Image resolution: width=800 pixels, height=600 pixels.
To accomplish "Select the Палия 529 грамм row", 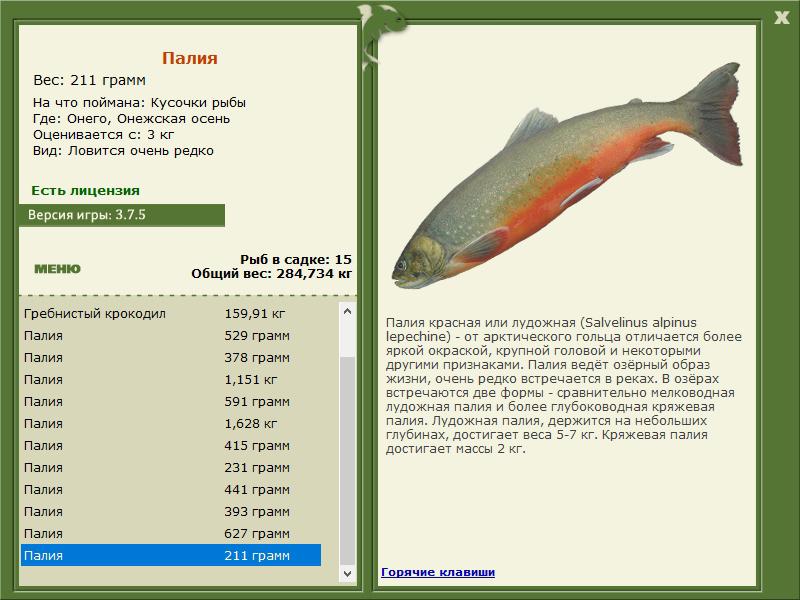I will pos(171,335).
